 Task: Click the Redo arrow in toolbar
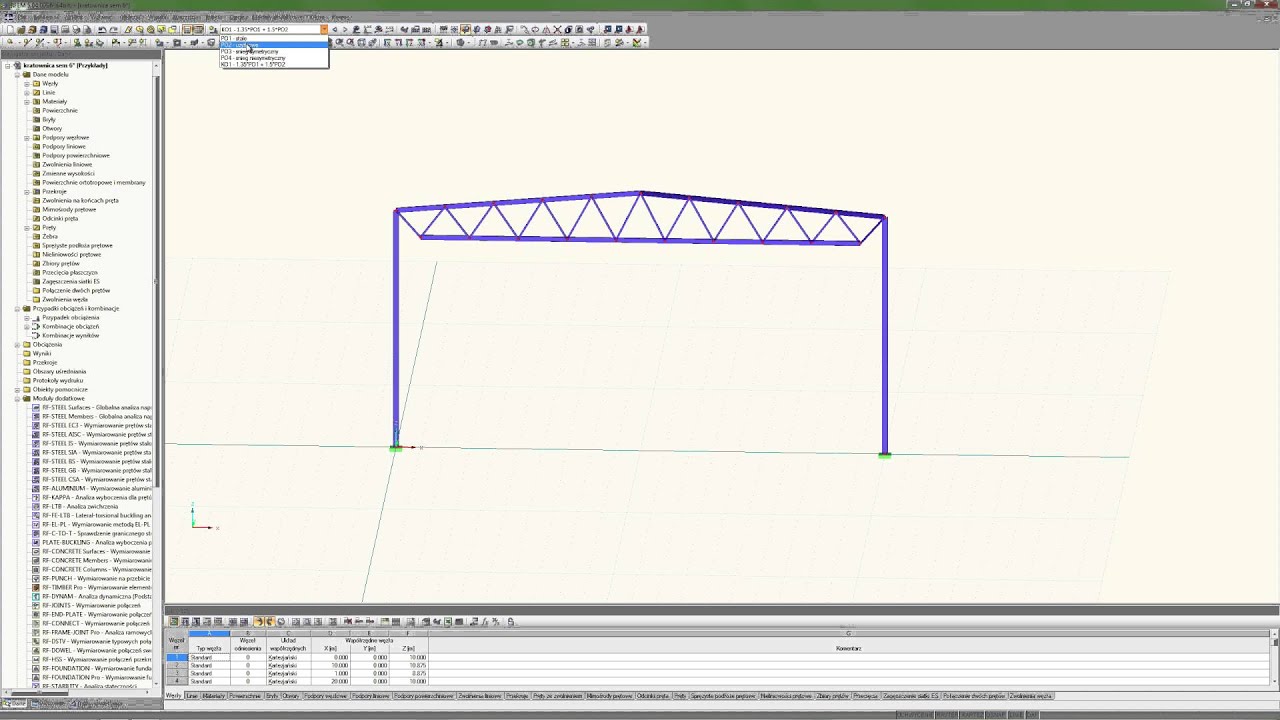[x=112, y=29]
